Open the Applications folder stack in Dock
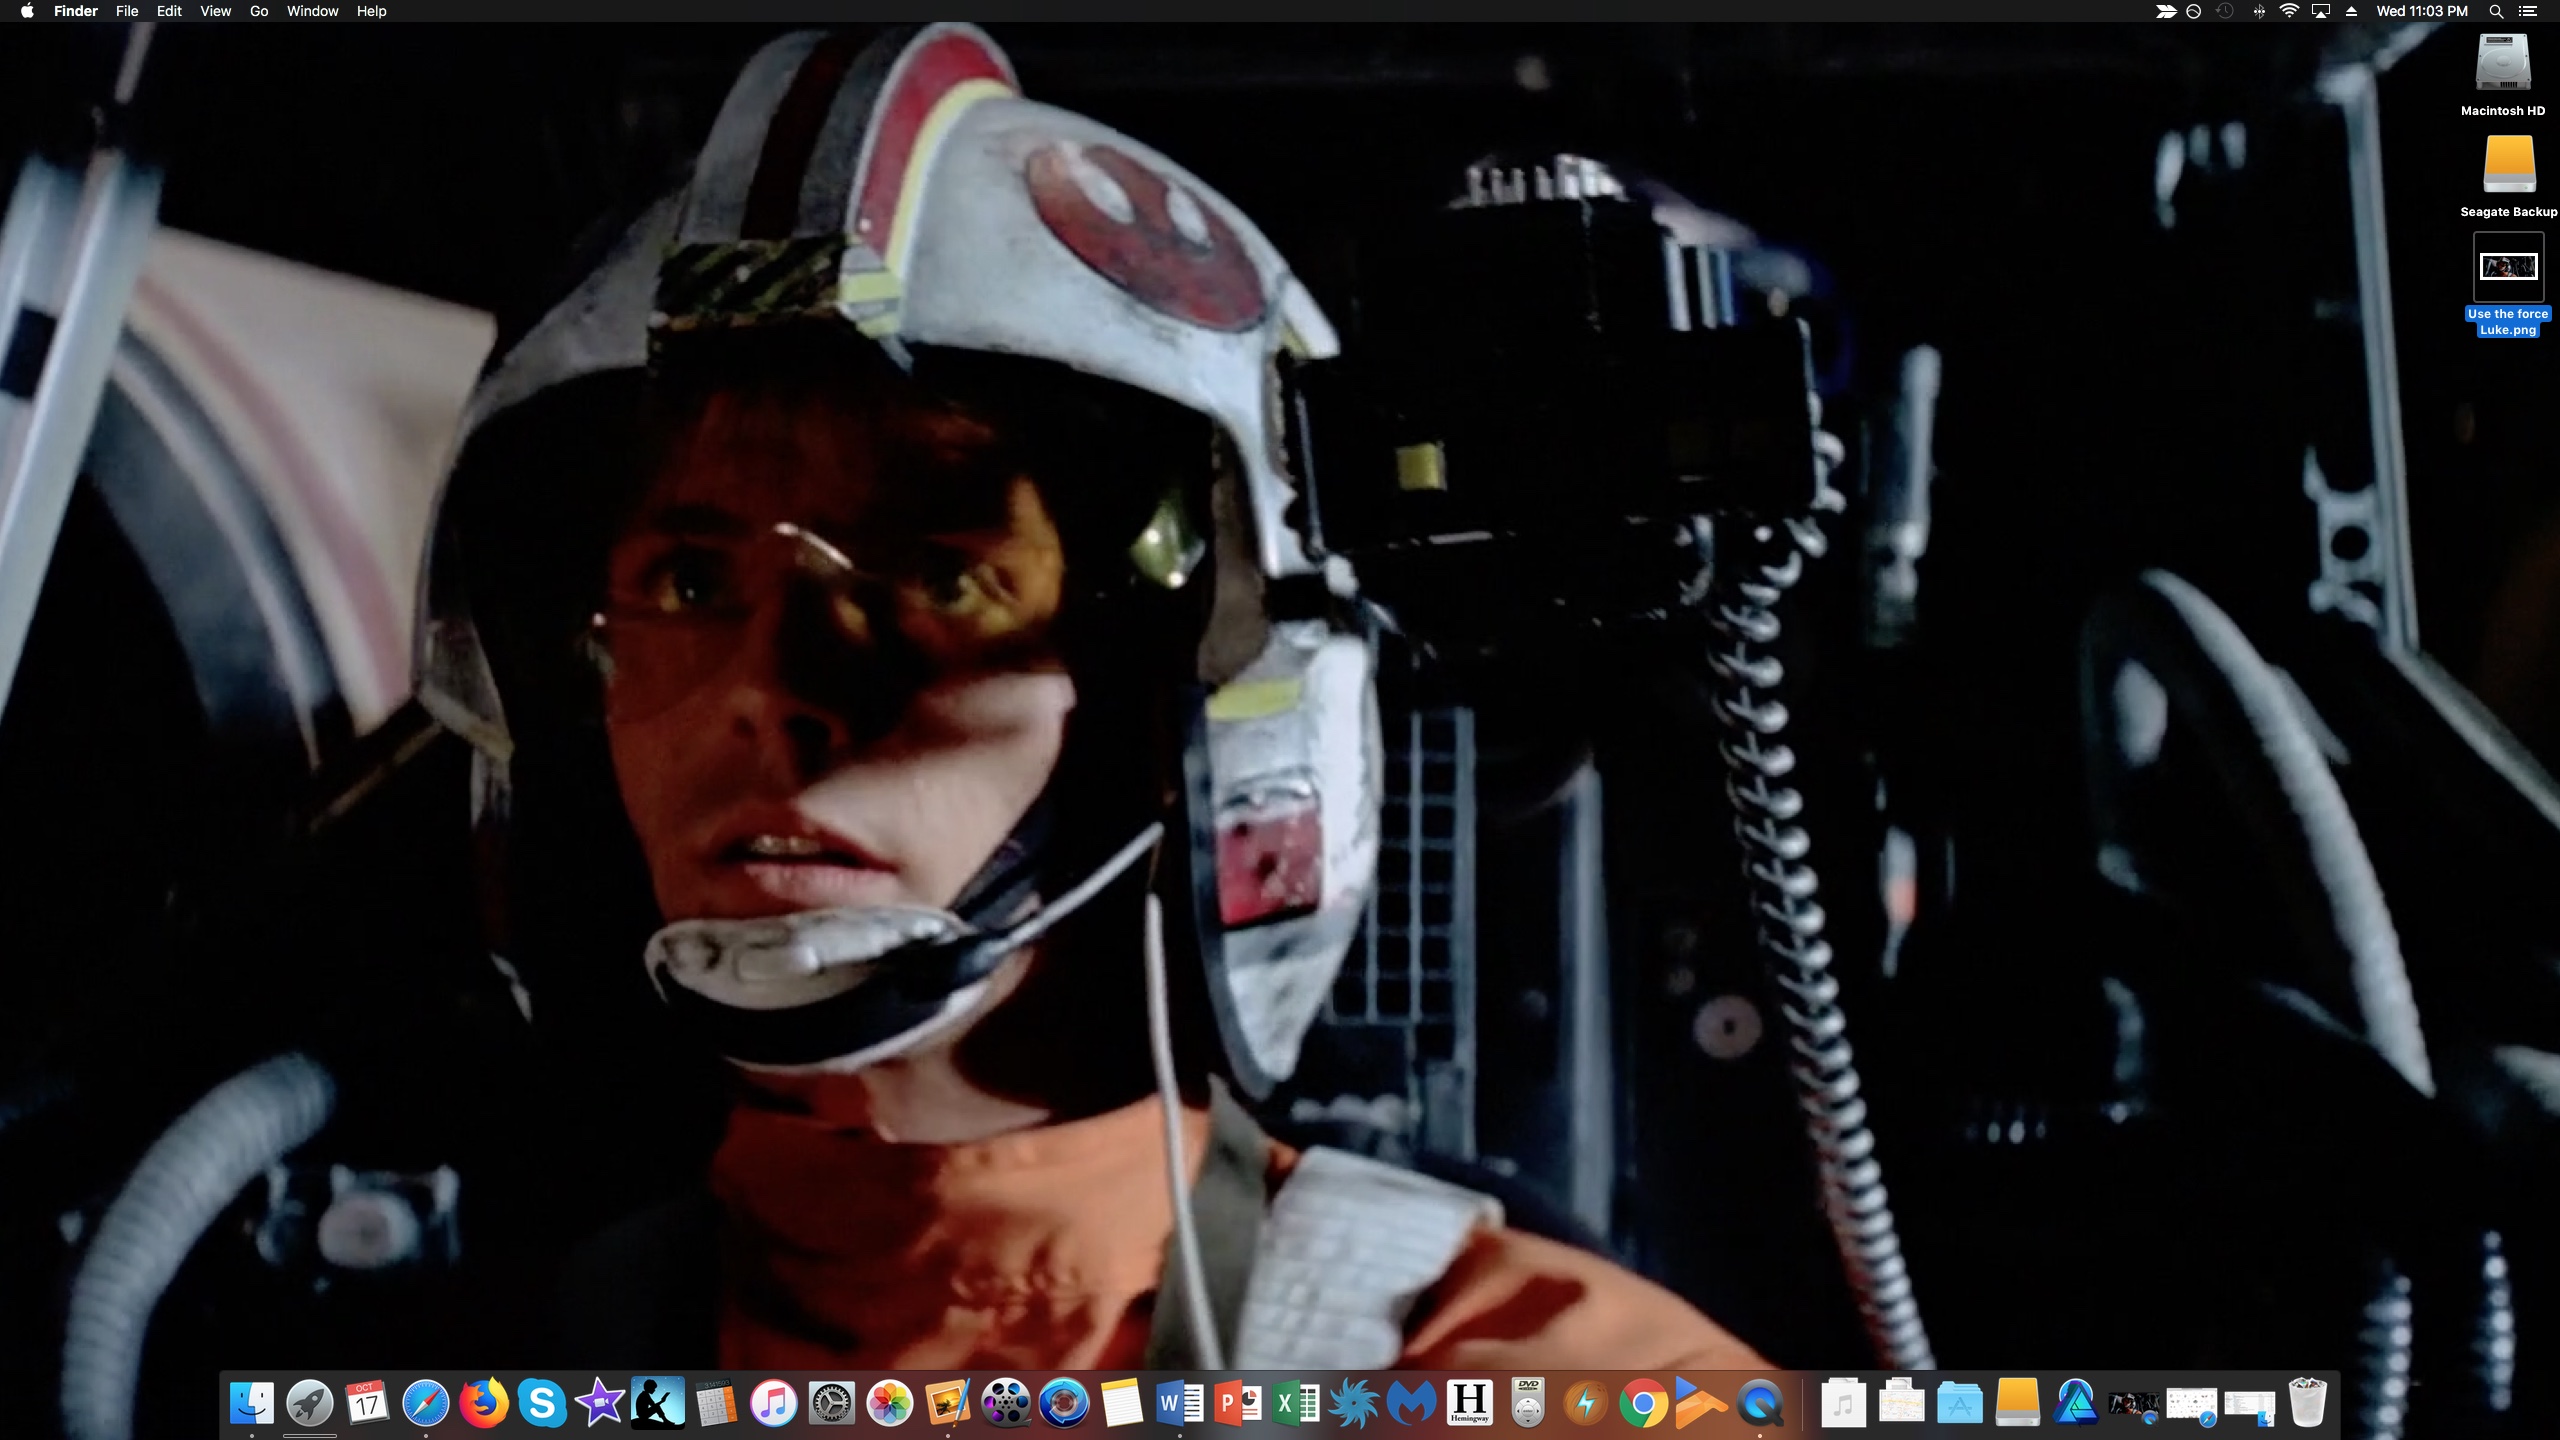This screenshot has height=1440, width=2560. pyautogui.click(x=1960, y=1403)
